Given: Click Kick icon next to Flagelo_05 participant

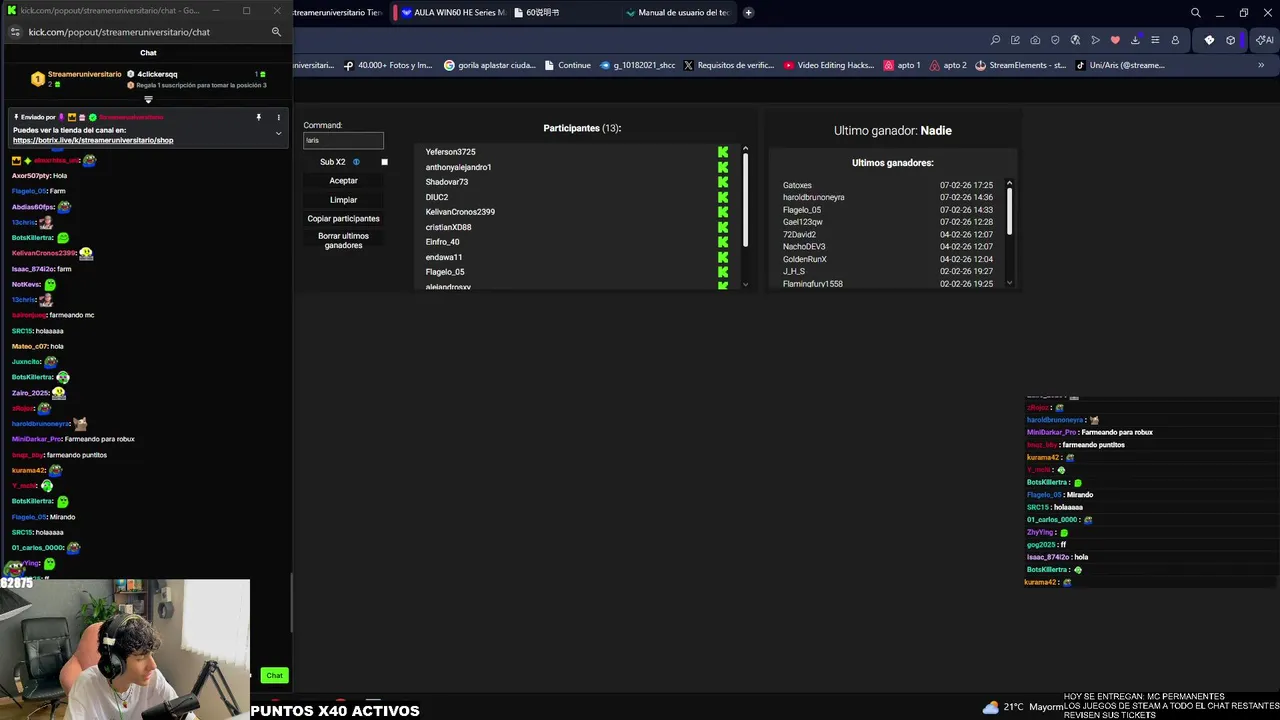Looking at the screenshot, I should pos(723,272).
